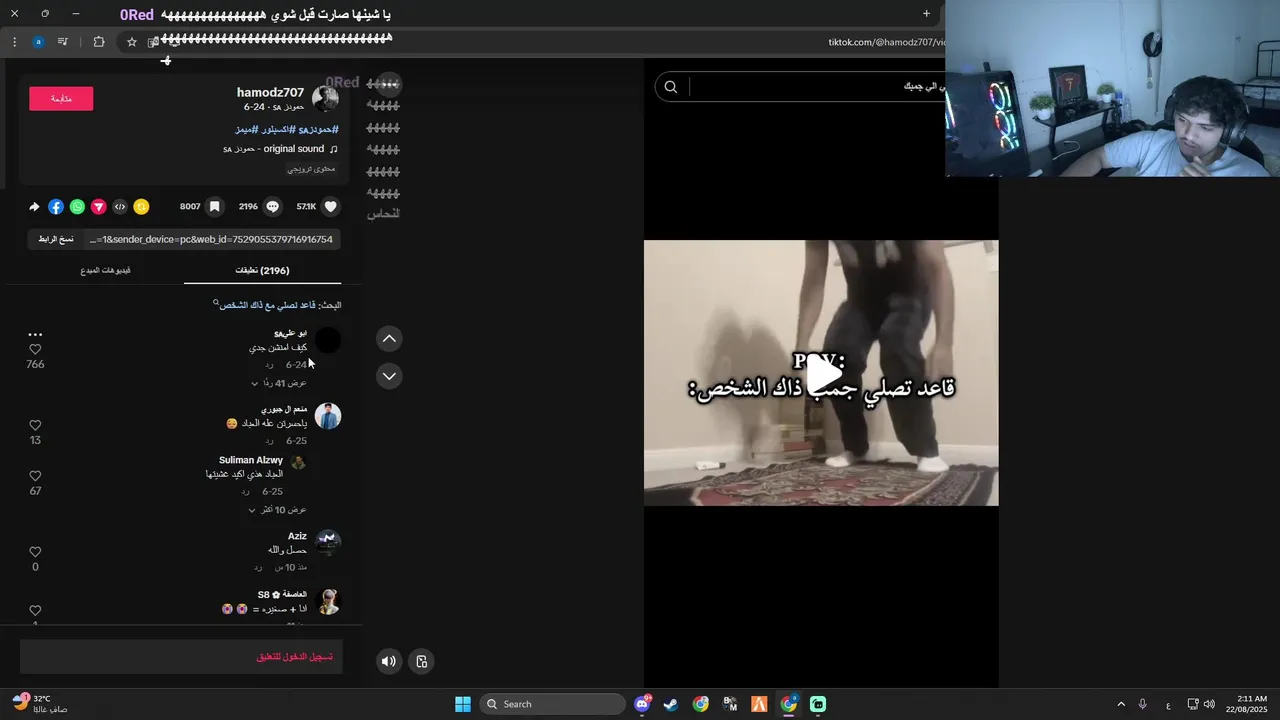
Task: Open Aziz's profile avatar
Action: click(x=328, y=542)
